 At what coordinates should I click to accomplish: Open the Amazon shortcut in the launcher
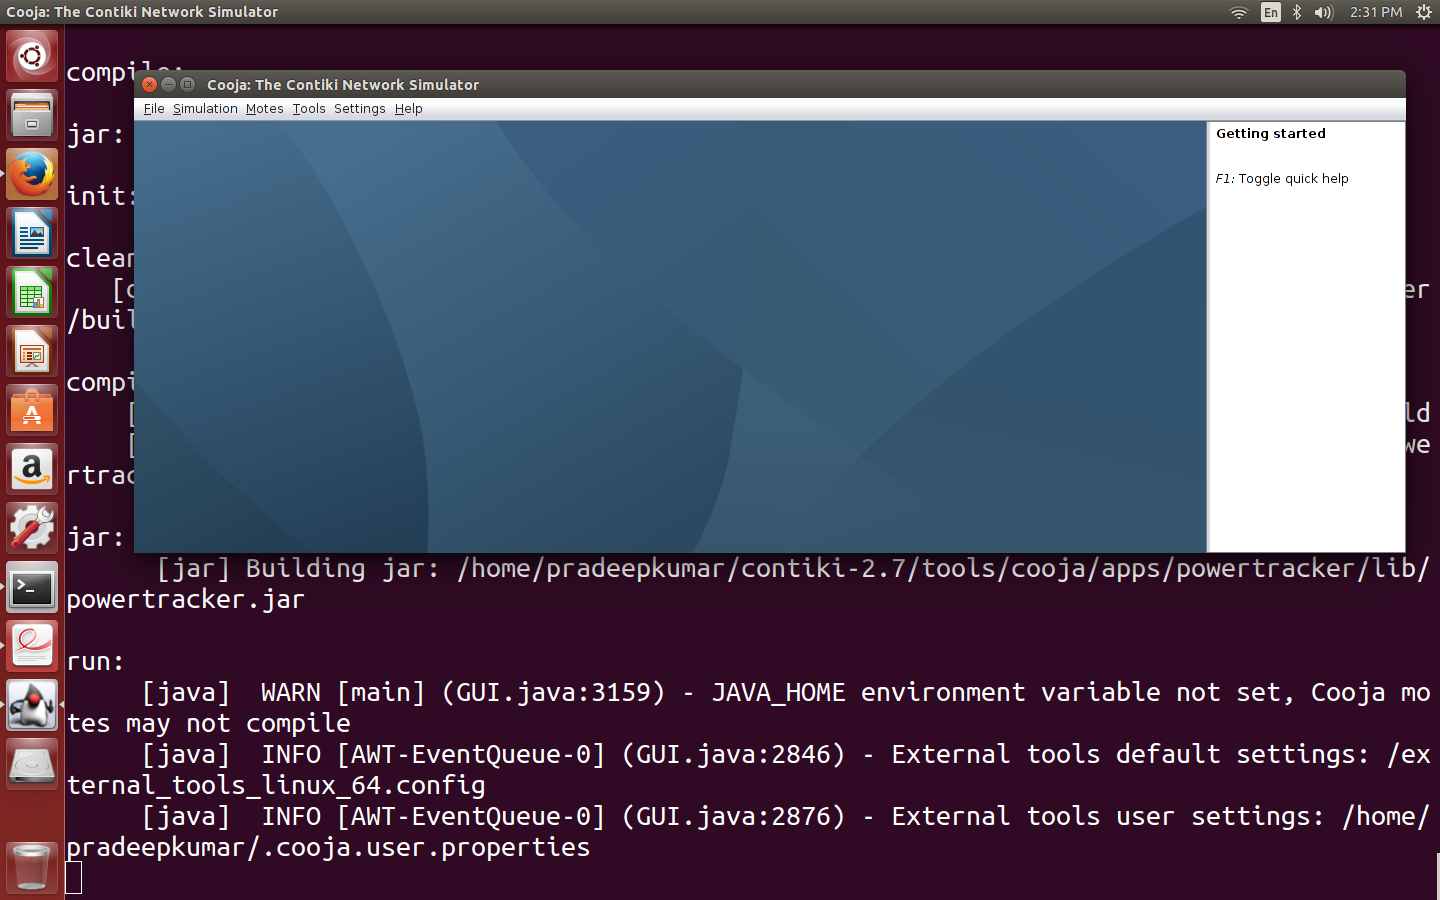pyautogui.click(x=32, y=469)
